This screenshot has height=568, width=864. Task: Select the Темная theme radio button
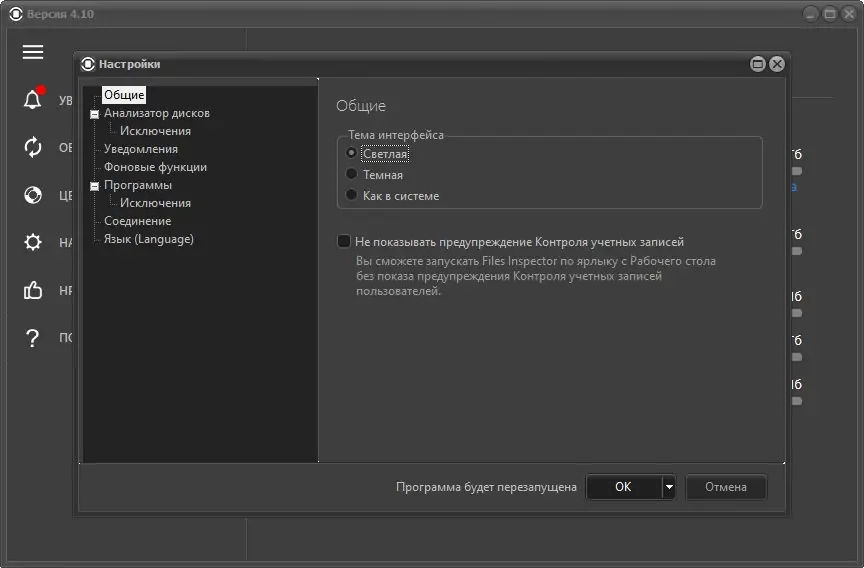(351, 174)
